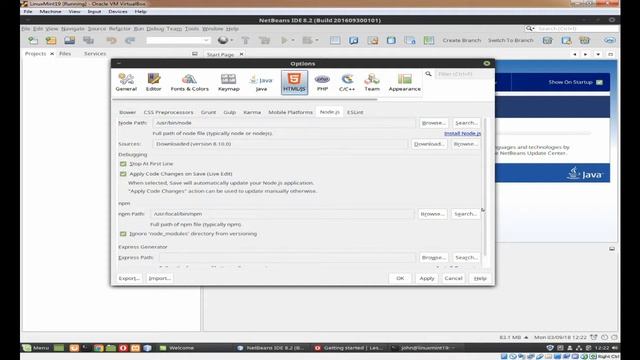The image size is (640, 360).
Task: Switch to the Mobile Platforms tab
Action: pos(290,112)
